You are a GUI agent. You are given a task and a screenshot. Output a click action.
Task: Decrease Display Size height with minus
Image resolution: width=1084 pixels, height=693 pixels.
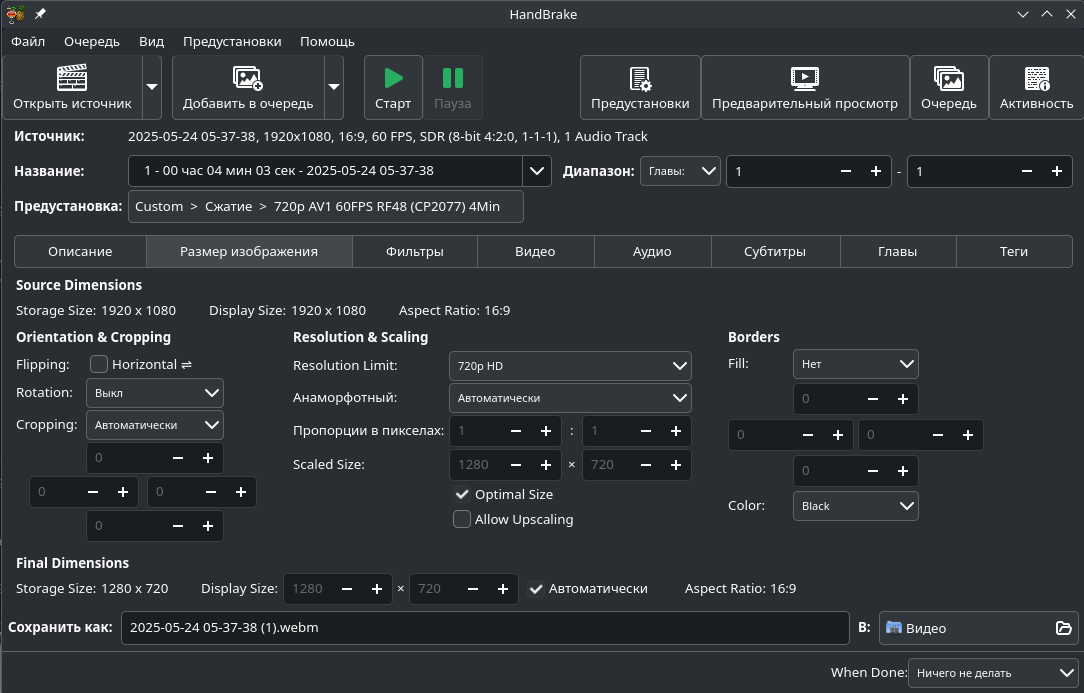coord(473,589)
